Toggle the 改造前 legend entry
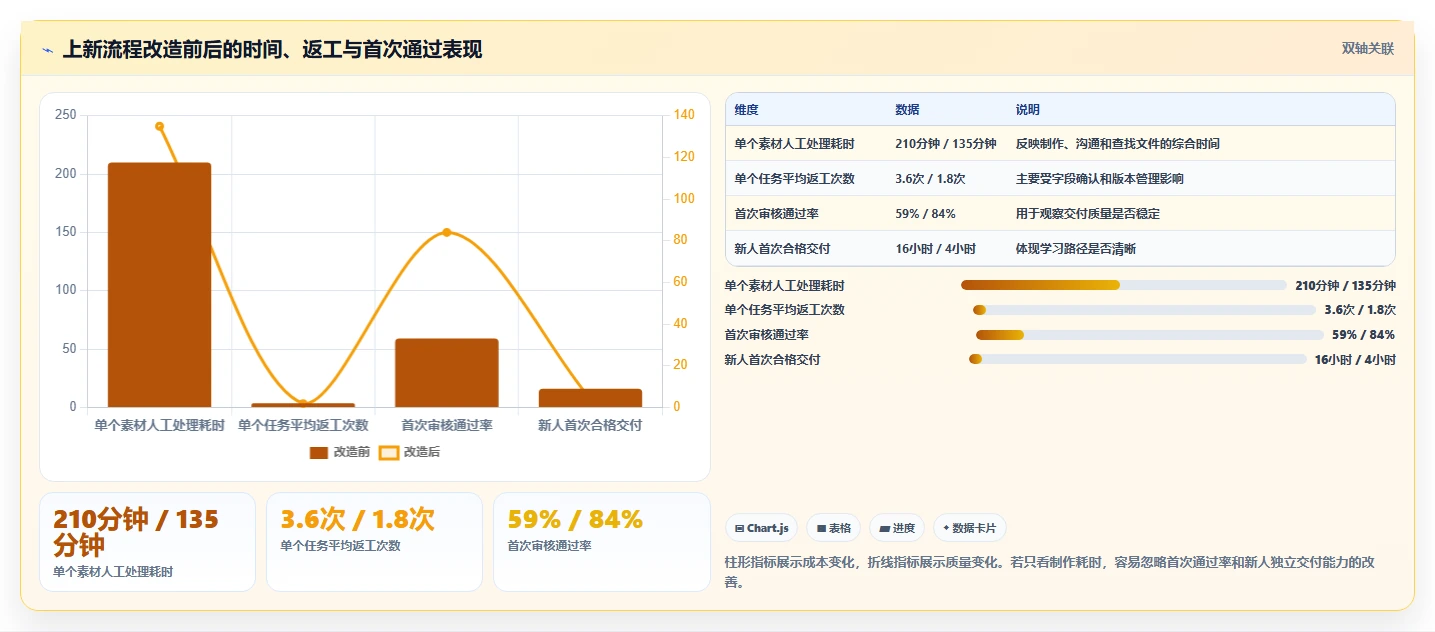 [x=340, y=452]
